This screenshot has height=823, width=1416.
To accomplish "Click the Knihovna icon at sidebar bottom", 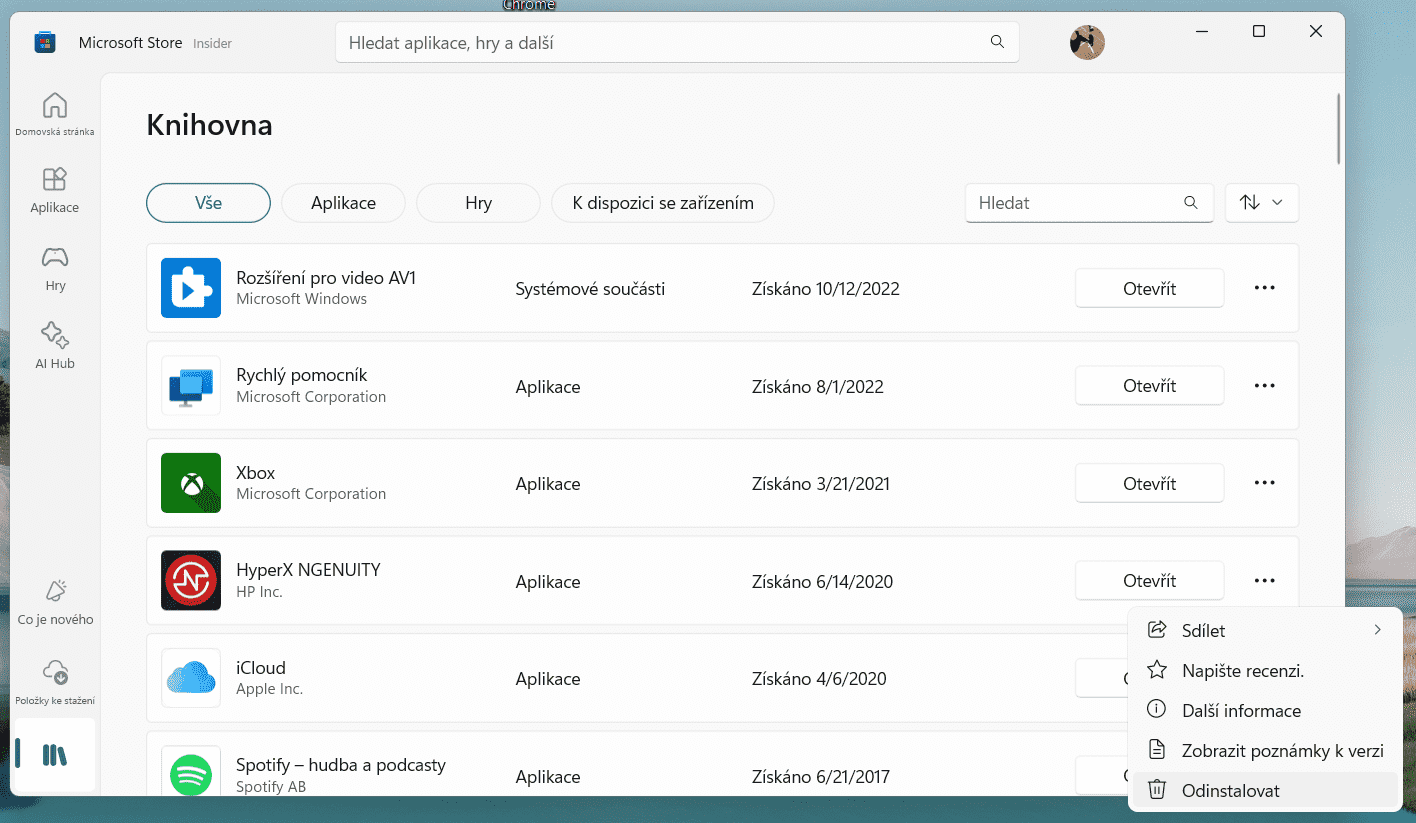I will pos(56,755).
